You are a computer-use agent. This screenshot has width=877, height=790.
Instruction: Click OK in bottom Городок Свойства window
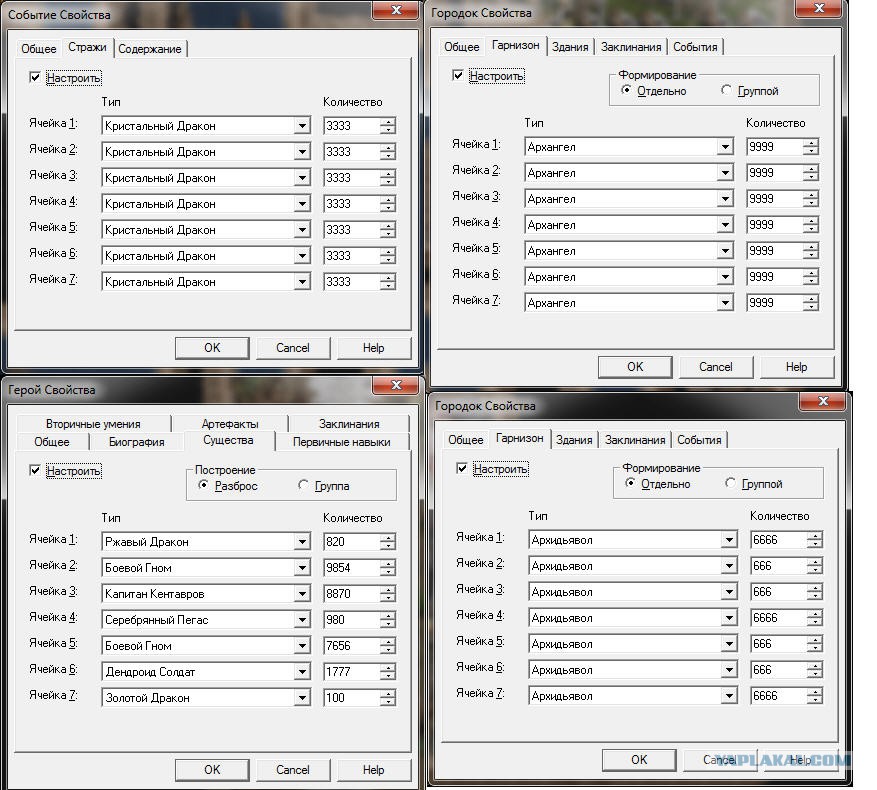639,759
